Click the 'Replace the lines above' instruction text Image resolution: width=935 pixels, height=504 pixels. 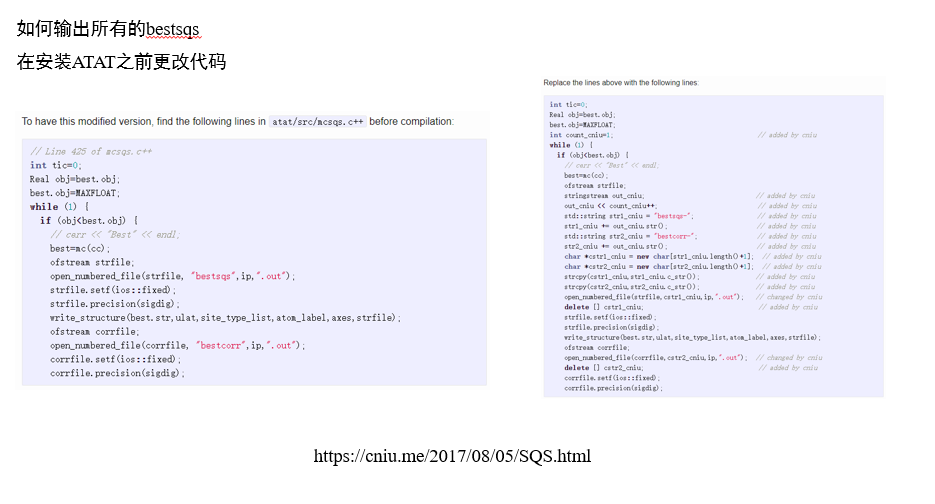(621, 82)
